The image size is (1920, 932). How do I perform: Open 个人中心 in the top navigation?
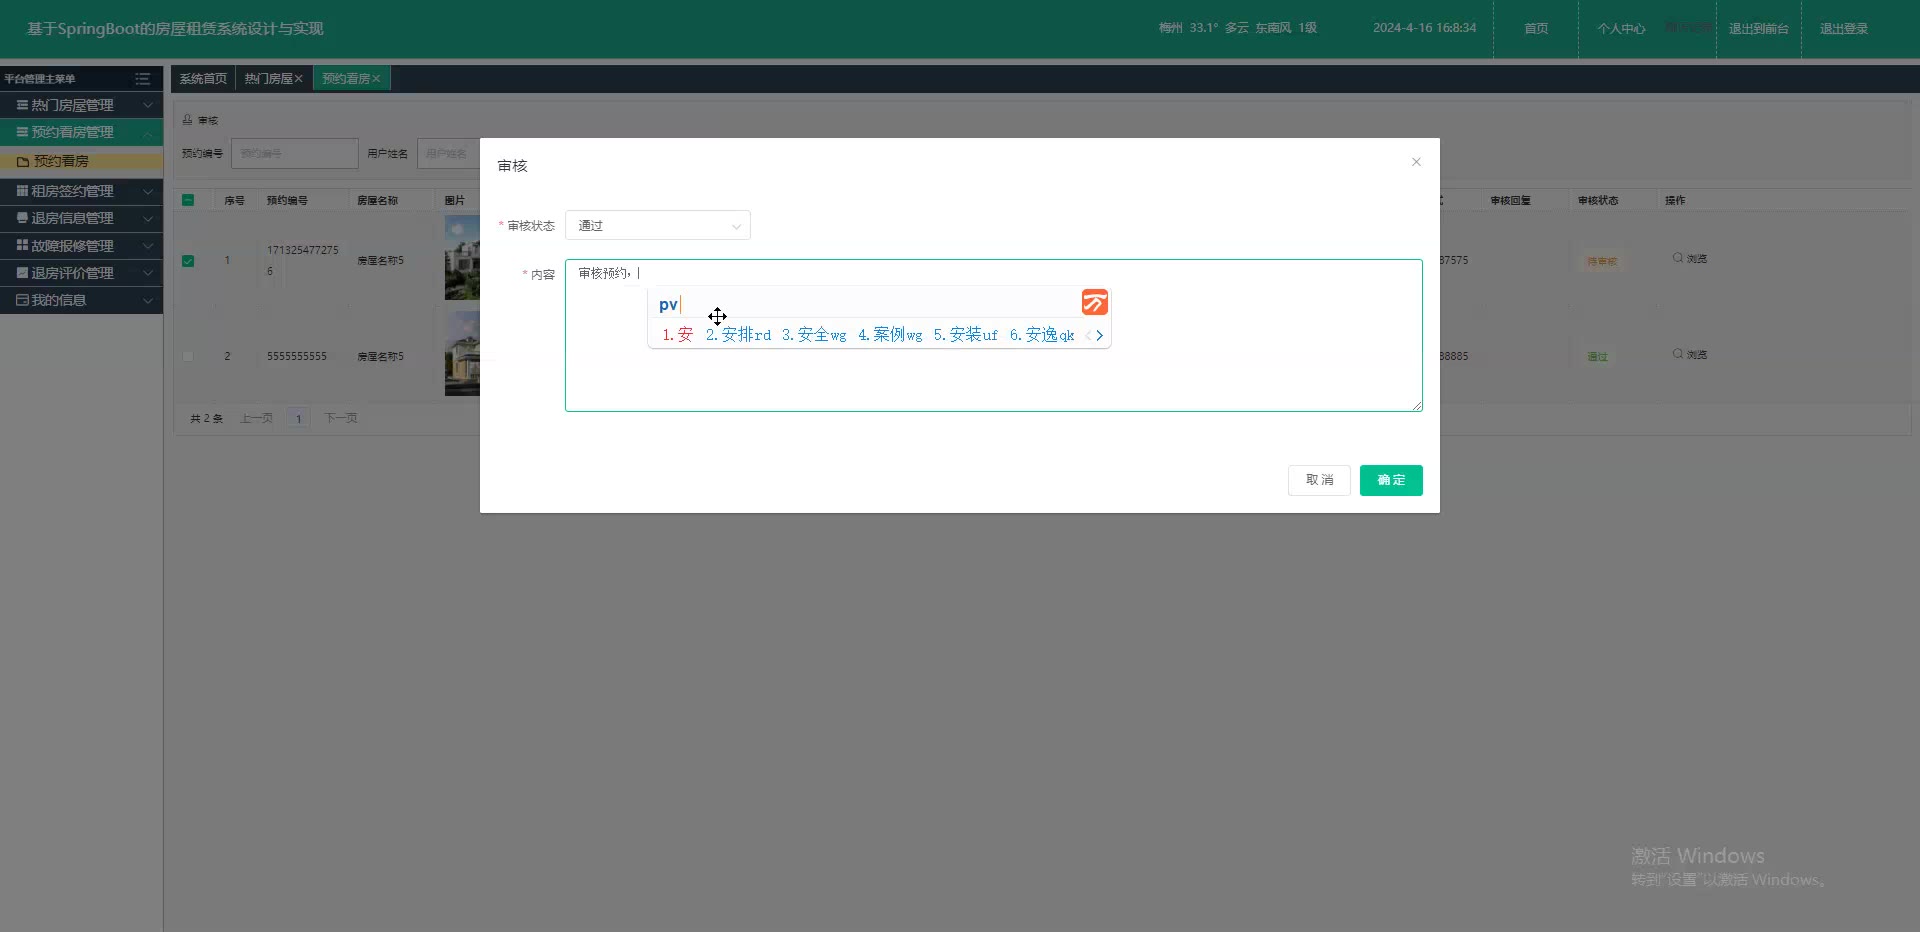[1621, 29]
